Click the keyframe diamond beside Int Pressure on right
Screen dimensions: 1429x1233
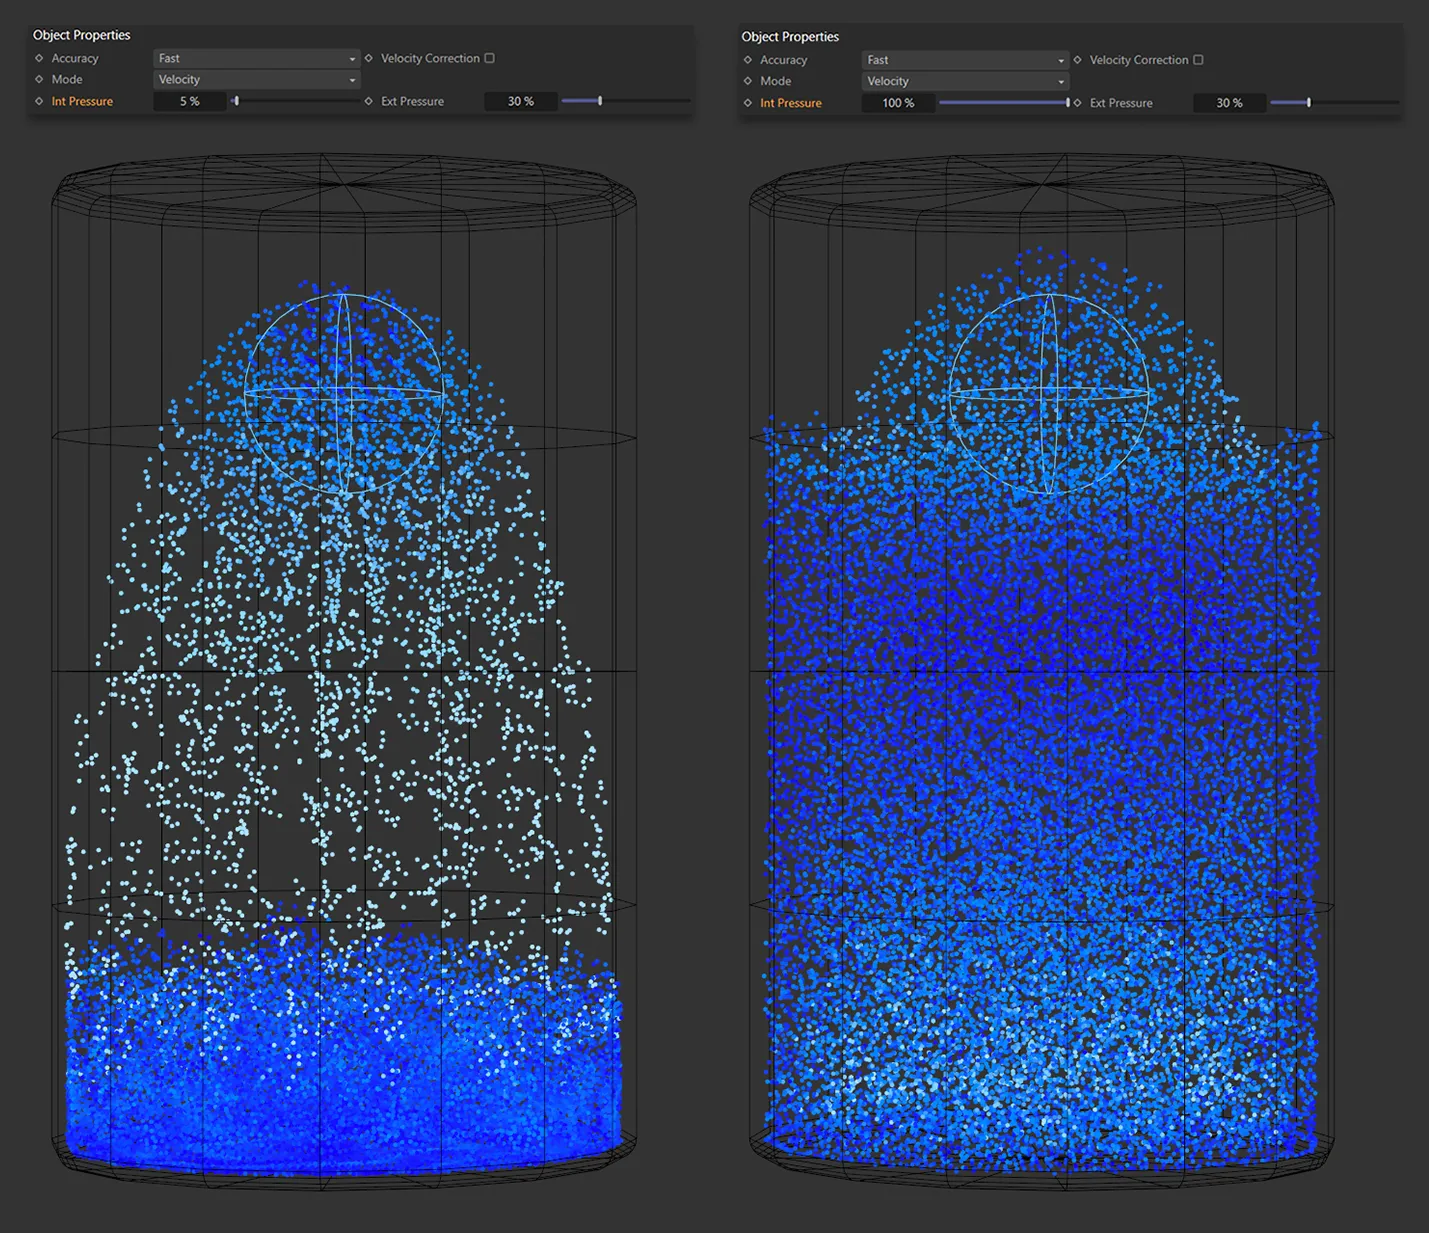click(746, 102)
